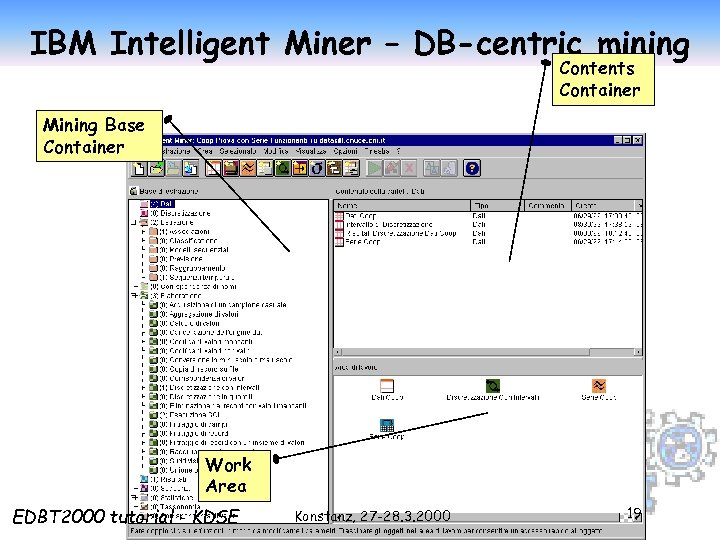Select the Filtraggio di campi tree item

point(193,424)
